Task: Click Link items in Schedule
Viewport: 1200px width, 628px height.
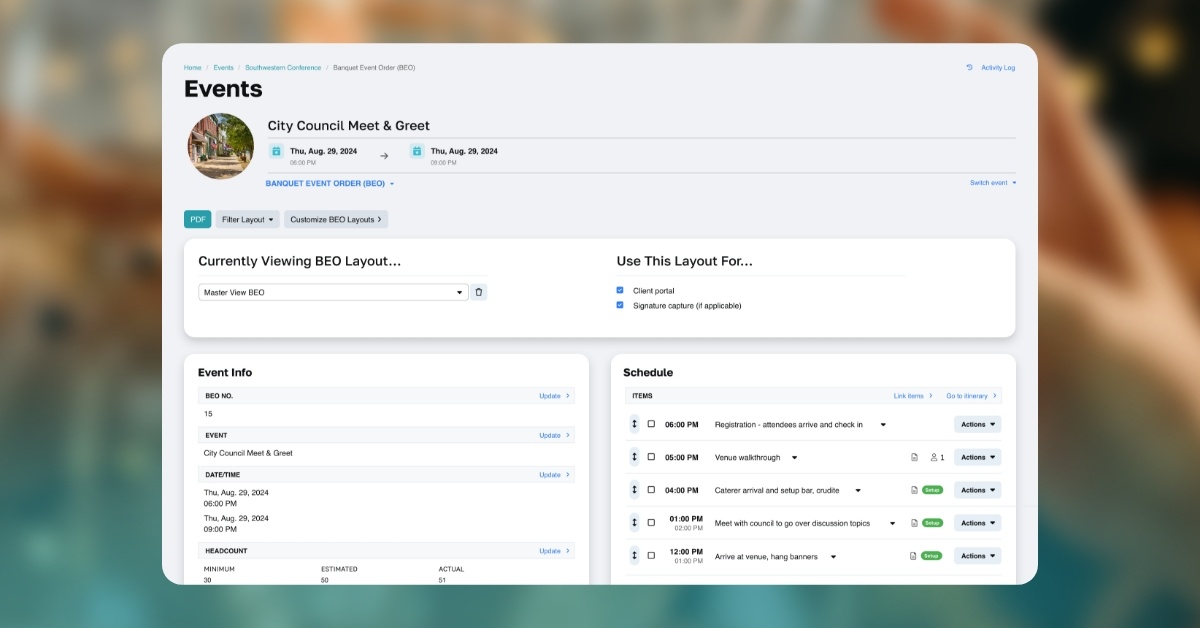Action: (x=913, y=396)
